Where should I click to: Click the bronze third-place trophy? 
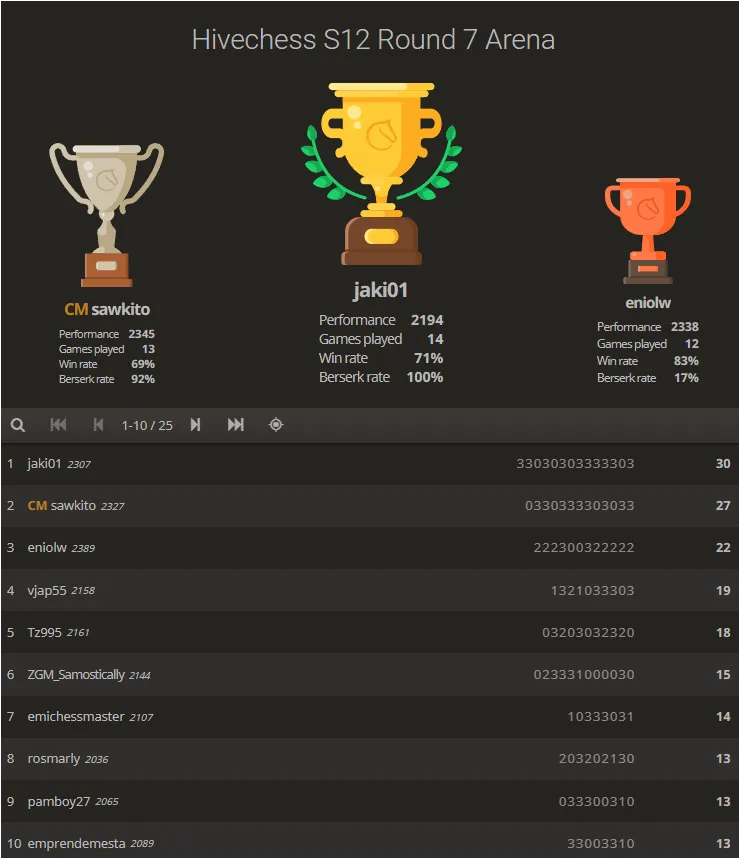tap(647, 231)
